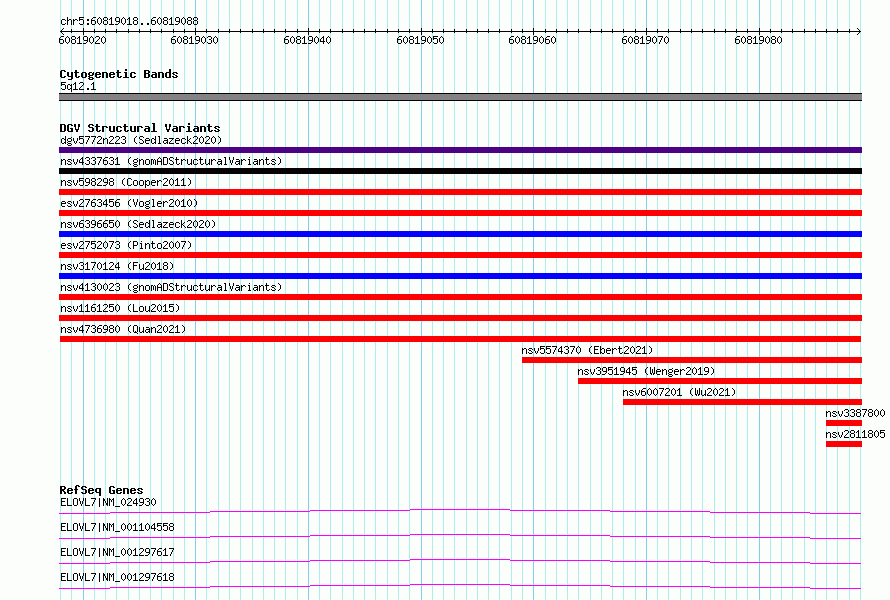Click the nsv6007201 (Wu2021) red bar
Image resolution: width=890 pixels, height=600 pixels.
(742, 402)
